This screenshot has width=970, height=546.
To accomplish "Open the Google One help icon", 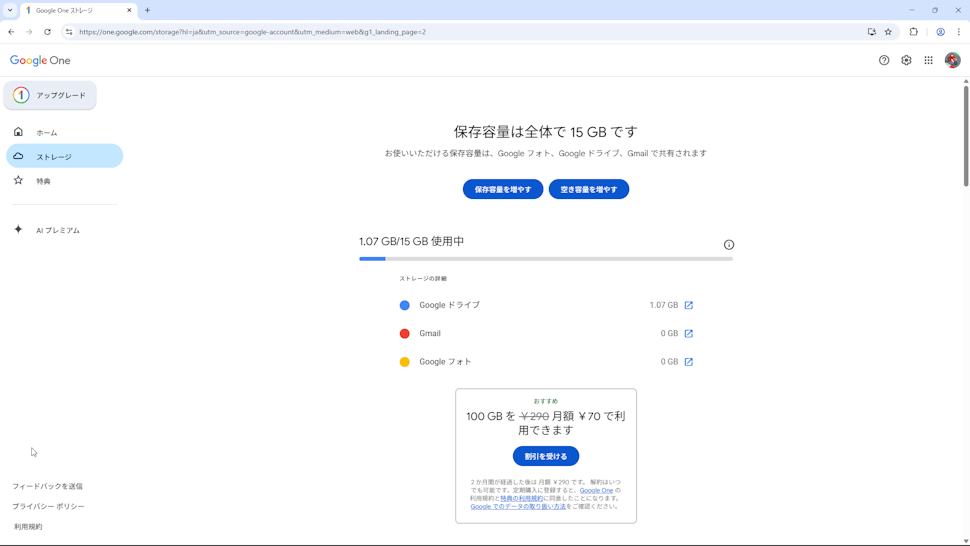I will (884, 60).
